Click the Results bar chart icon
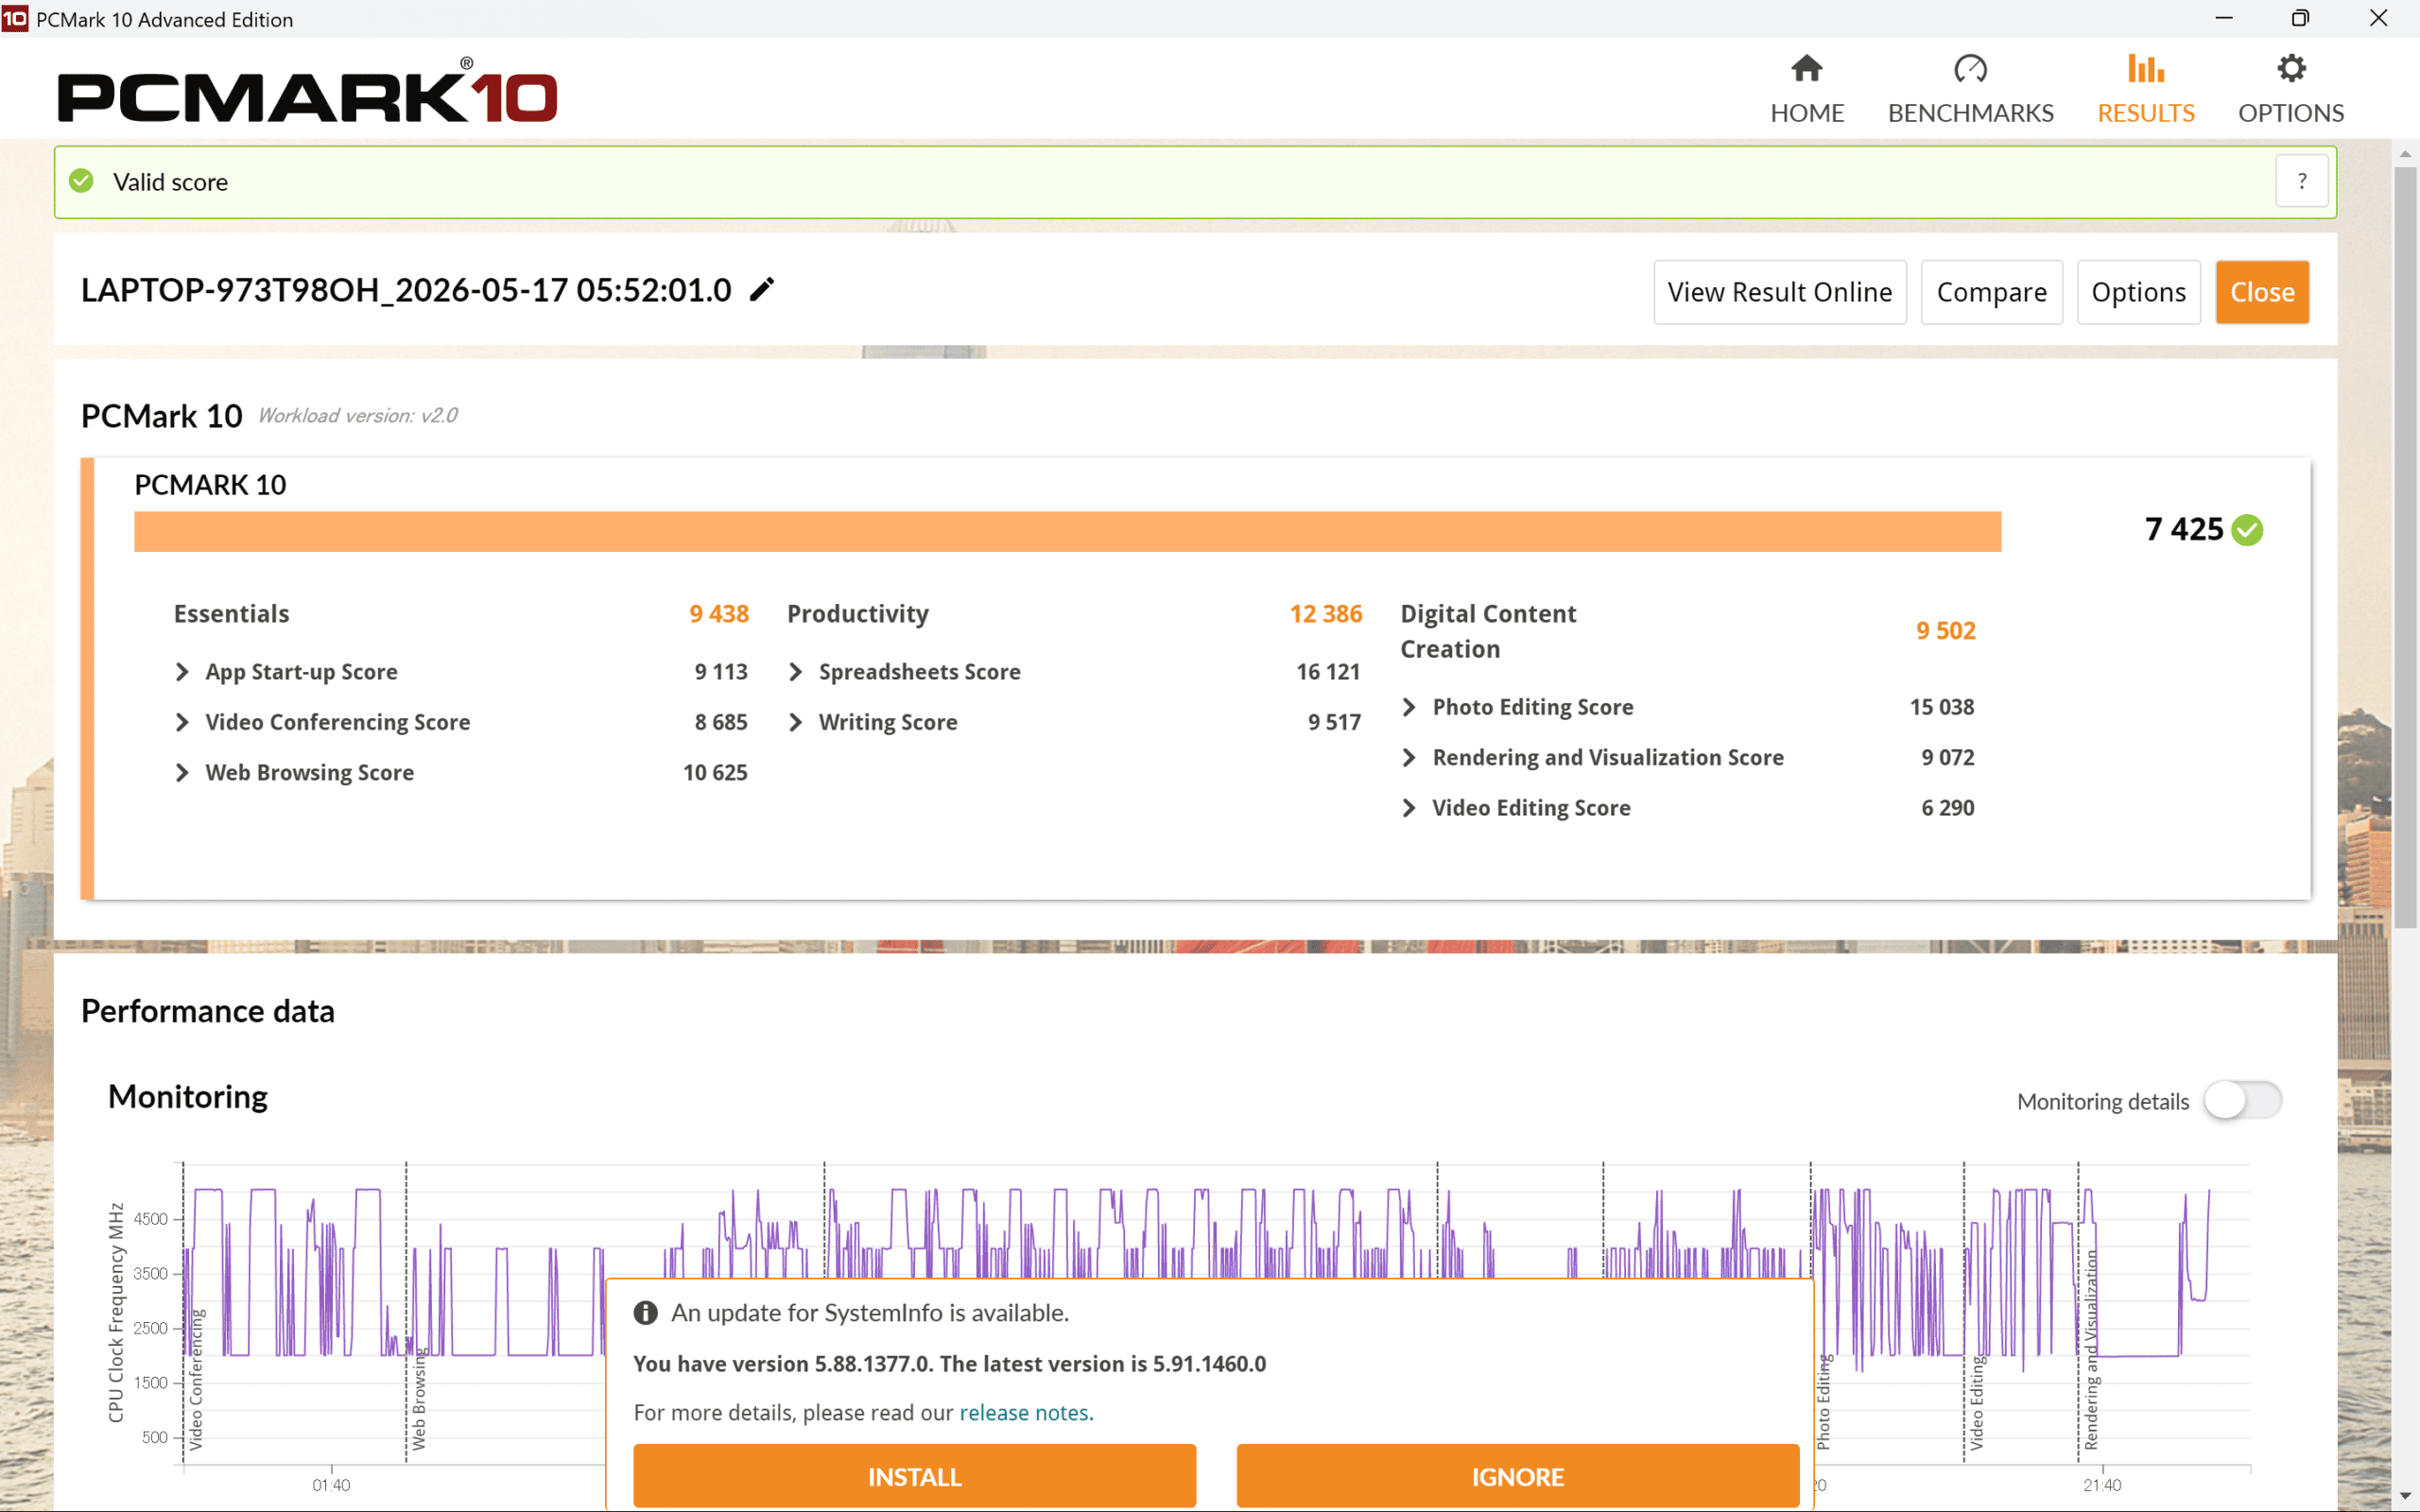The width and height of the screenshot is (2420, 1512). (x=2145, y=68)
